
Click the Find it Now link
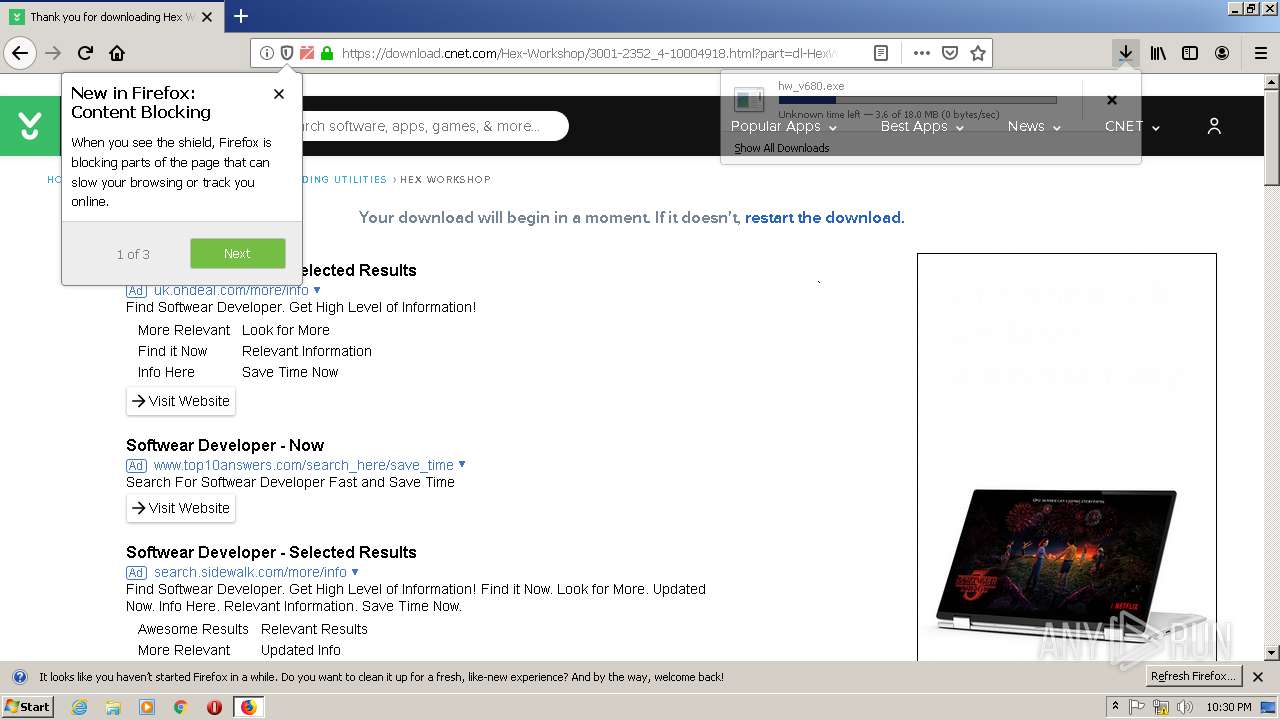point(173,351)
